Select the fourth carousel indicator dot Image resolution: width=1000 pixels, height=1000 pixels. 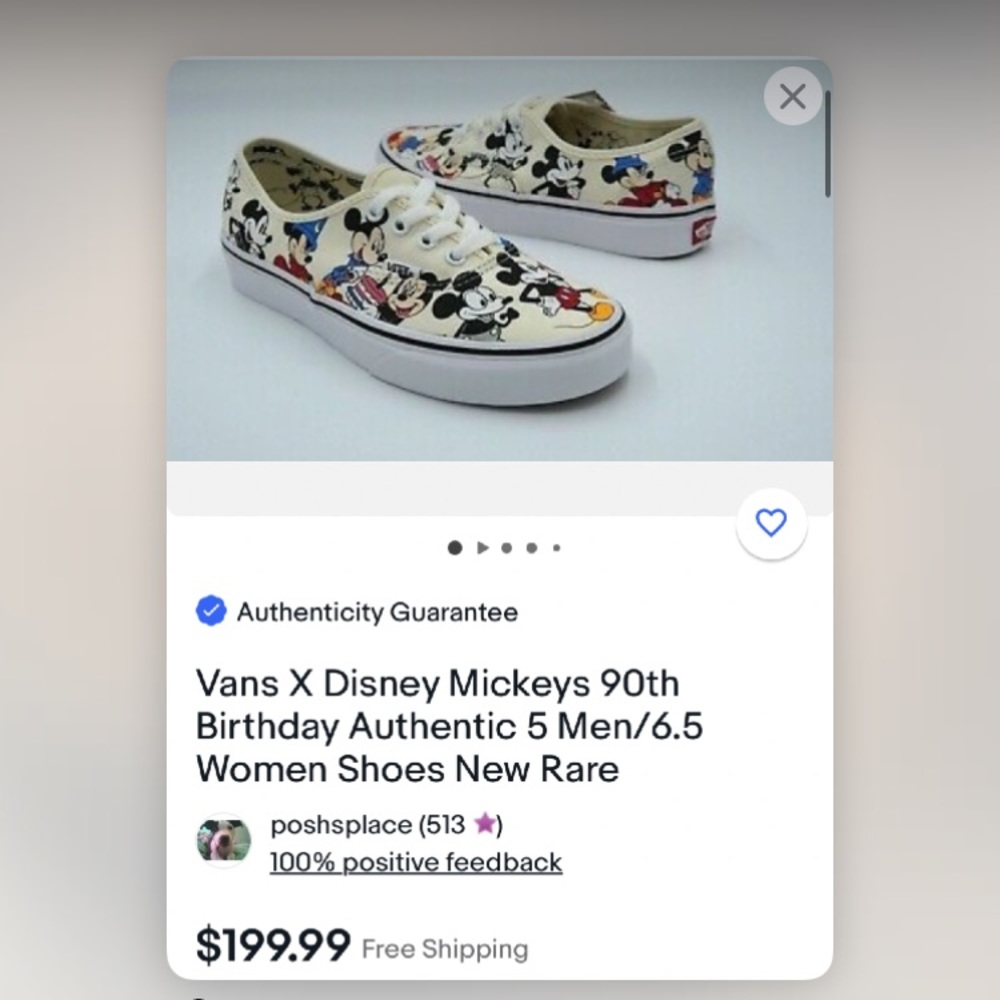tap(531, 547)
